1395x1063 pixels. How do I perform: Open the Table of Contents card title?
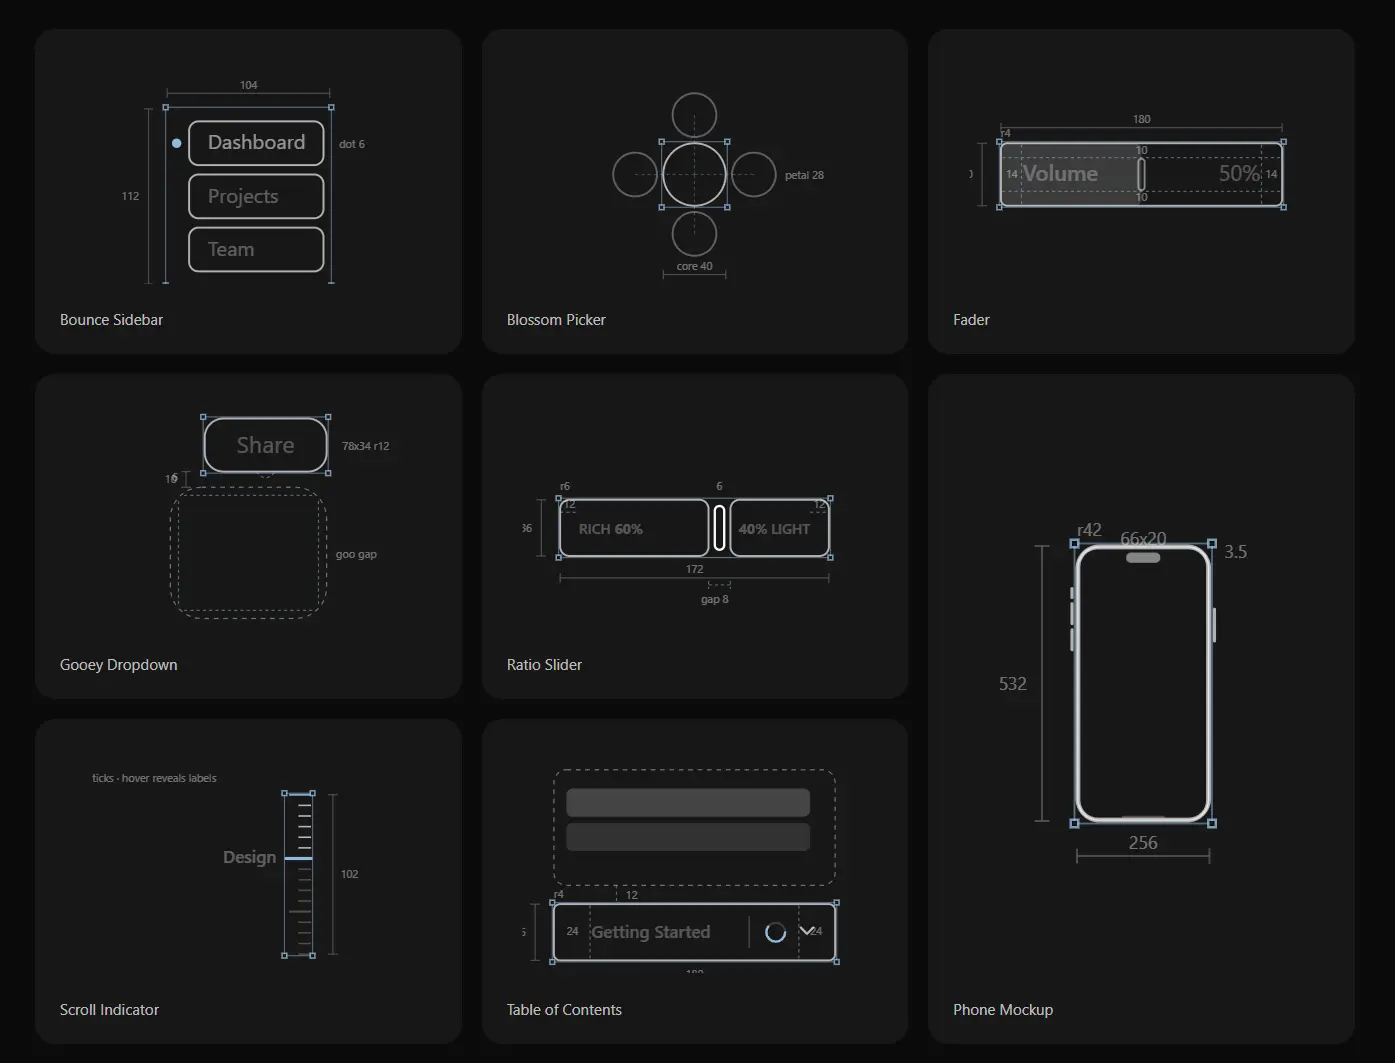564,1010
